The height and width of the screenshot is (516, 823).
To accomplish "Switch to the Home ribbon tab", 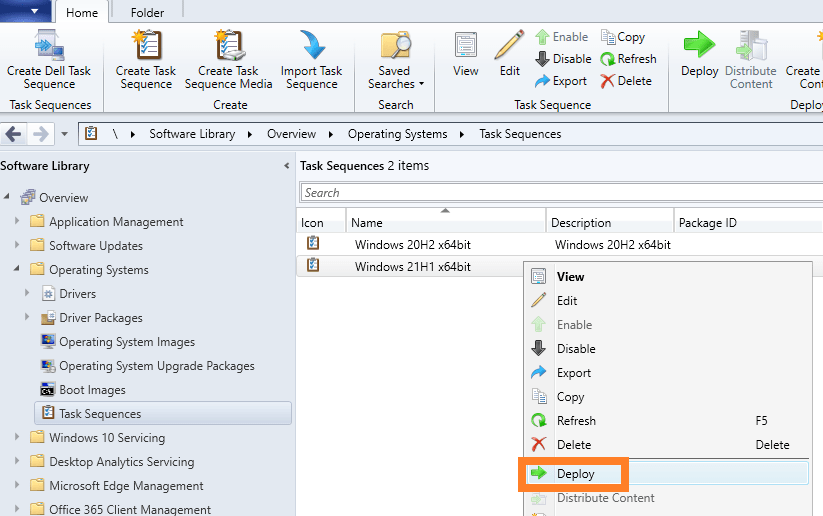I will (x=82, y=13).
